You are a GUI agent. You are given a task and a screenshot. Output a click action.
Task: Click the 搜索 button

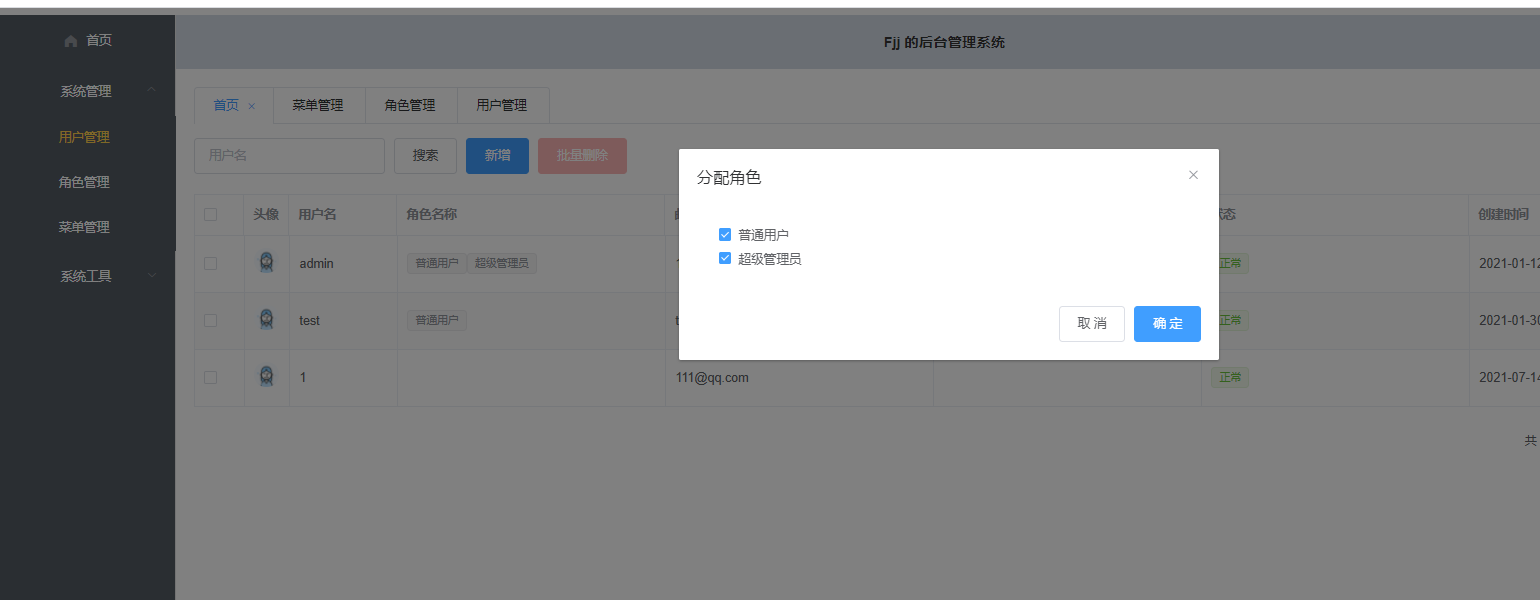click(426, 156)
